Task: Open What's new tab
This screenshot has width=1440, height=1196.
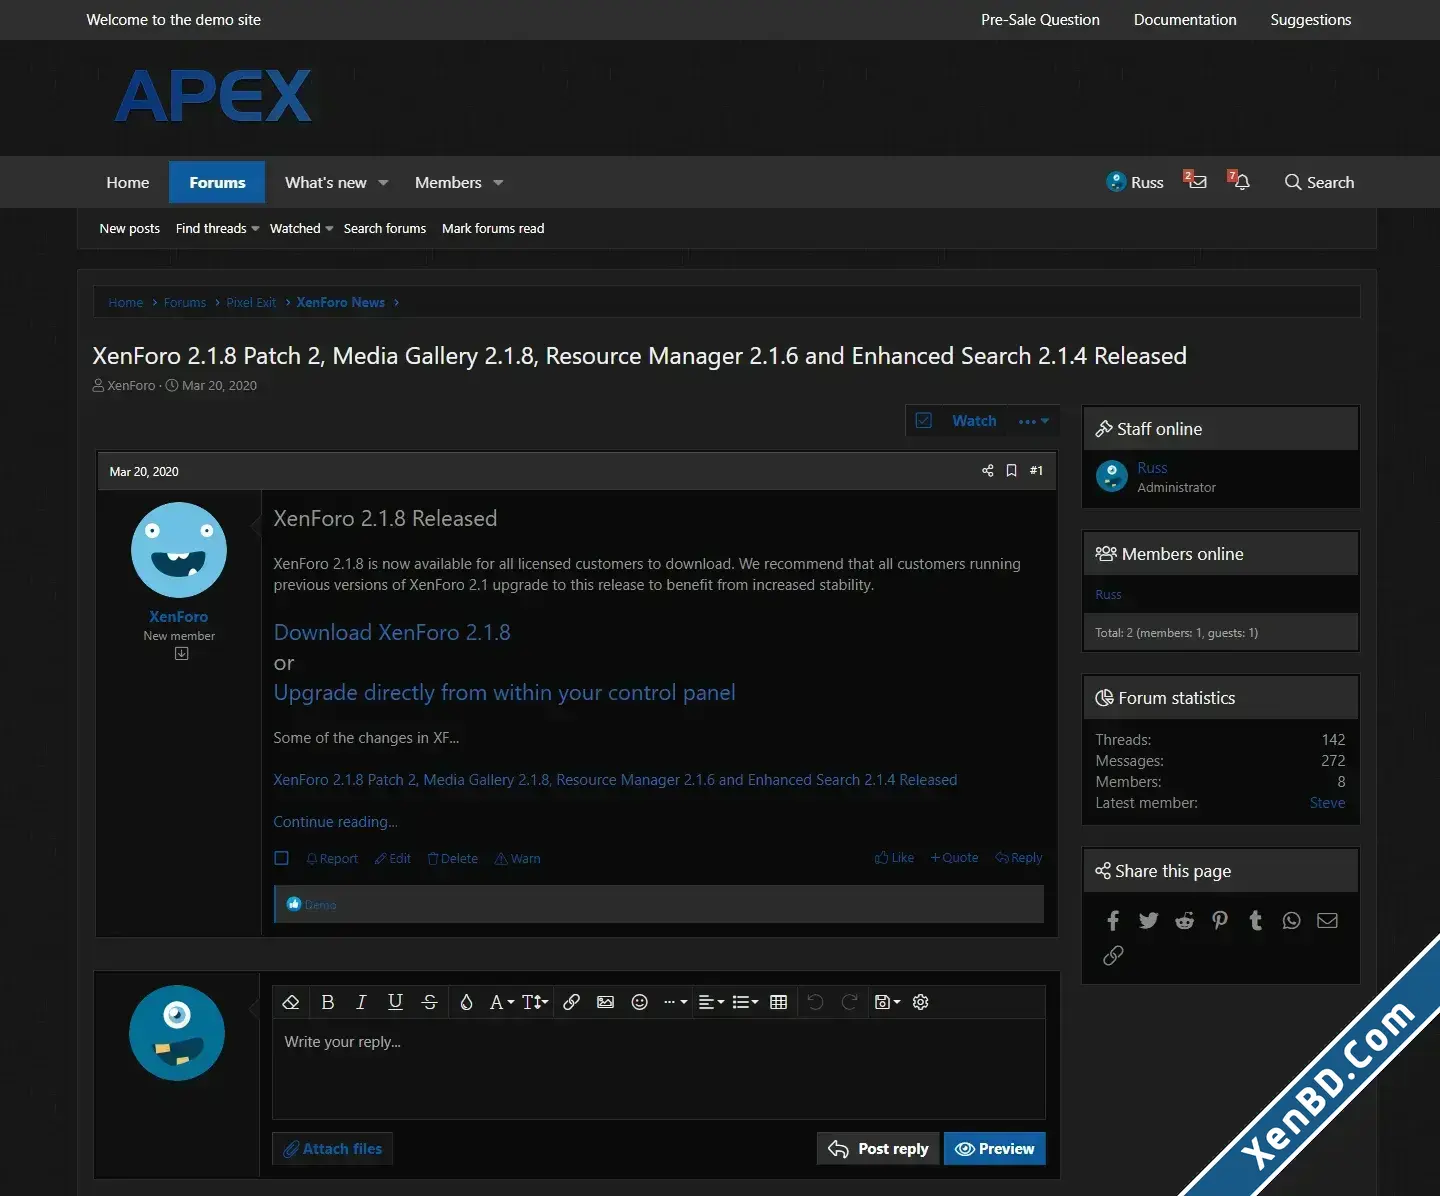Action: tap(326, 182)
